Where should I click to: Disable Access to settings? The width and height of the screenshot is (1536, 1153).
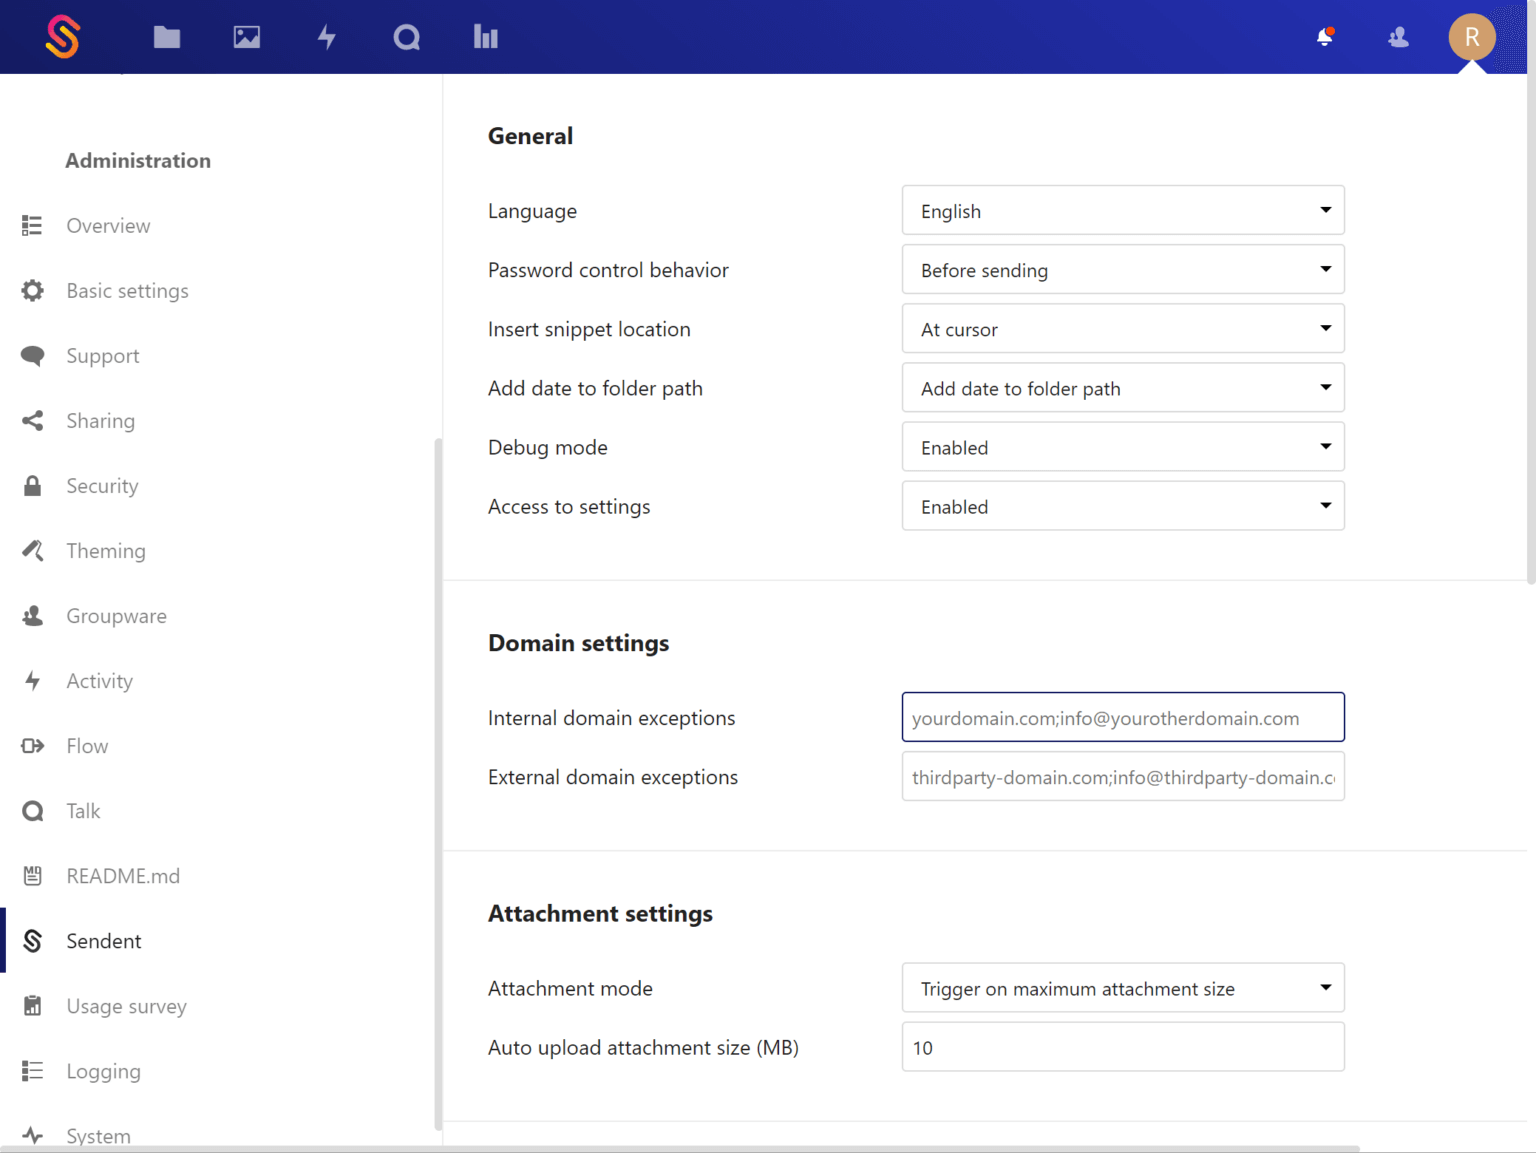click(1122, 506)
